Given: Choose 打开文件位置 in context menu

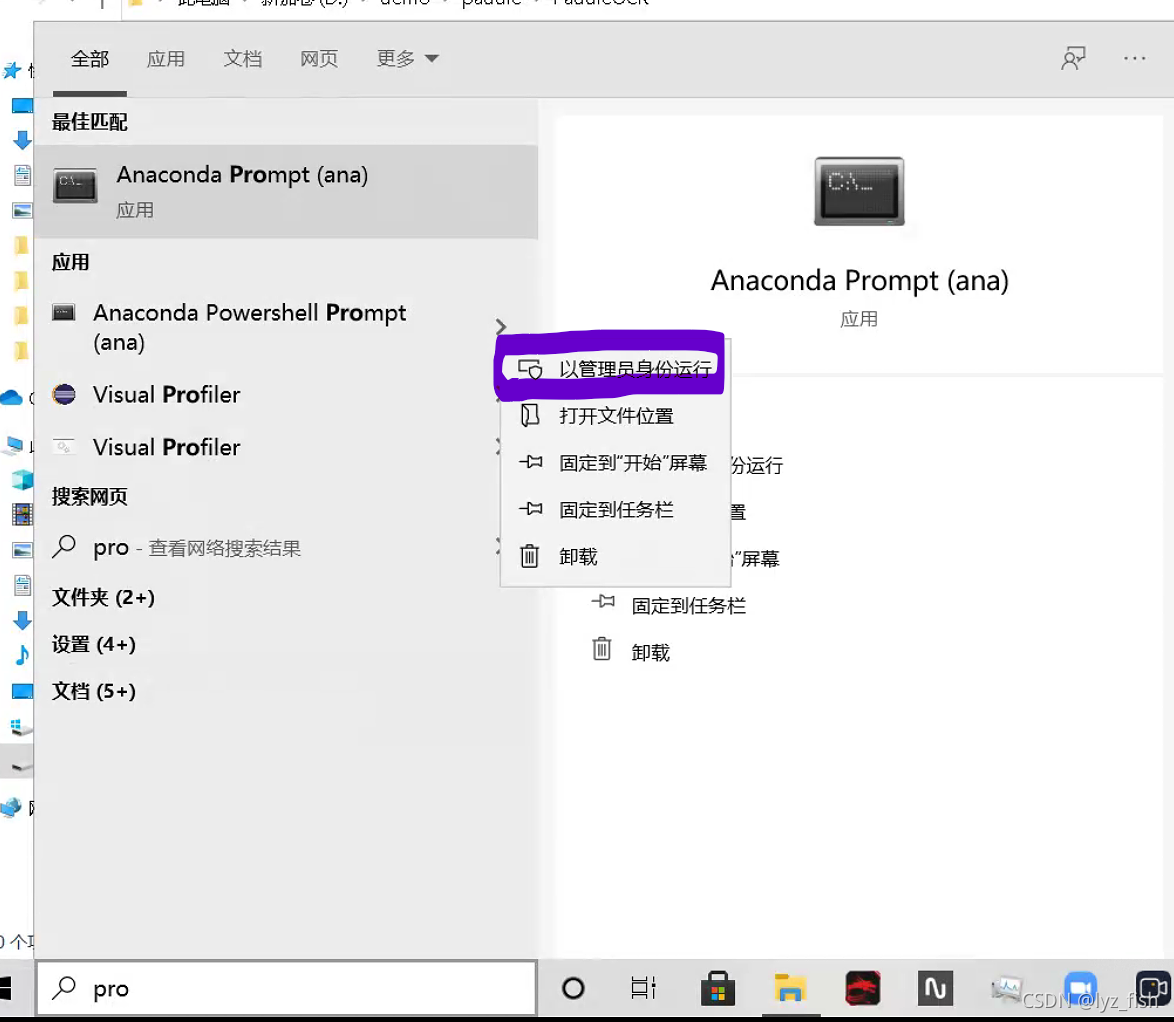Looking at the screenshot, I should pos(615,416).
